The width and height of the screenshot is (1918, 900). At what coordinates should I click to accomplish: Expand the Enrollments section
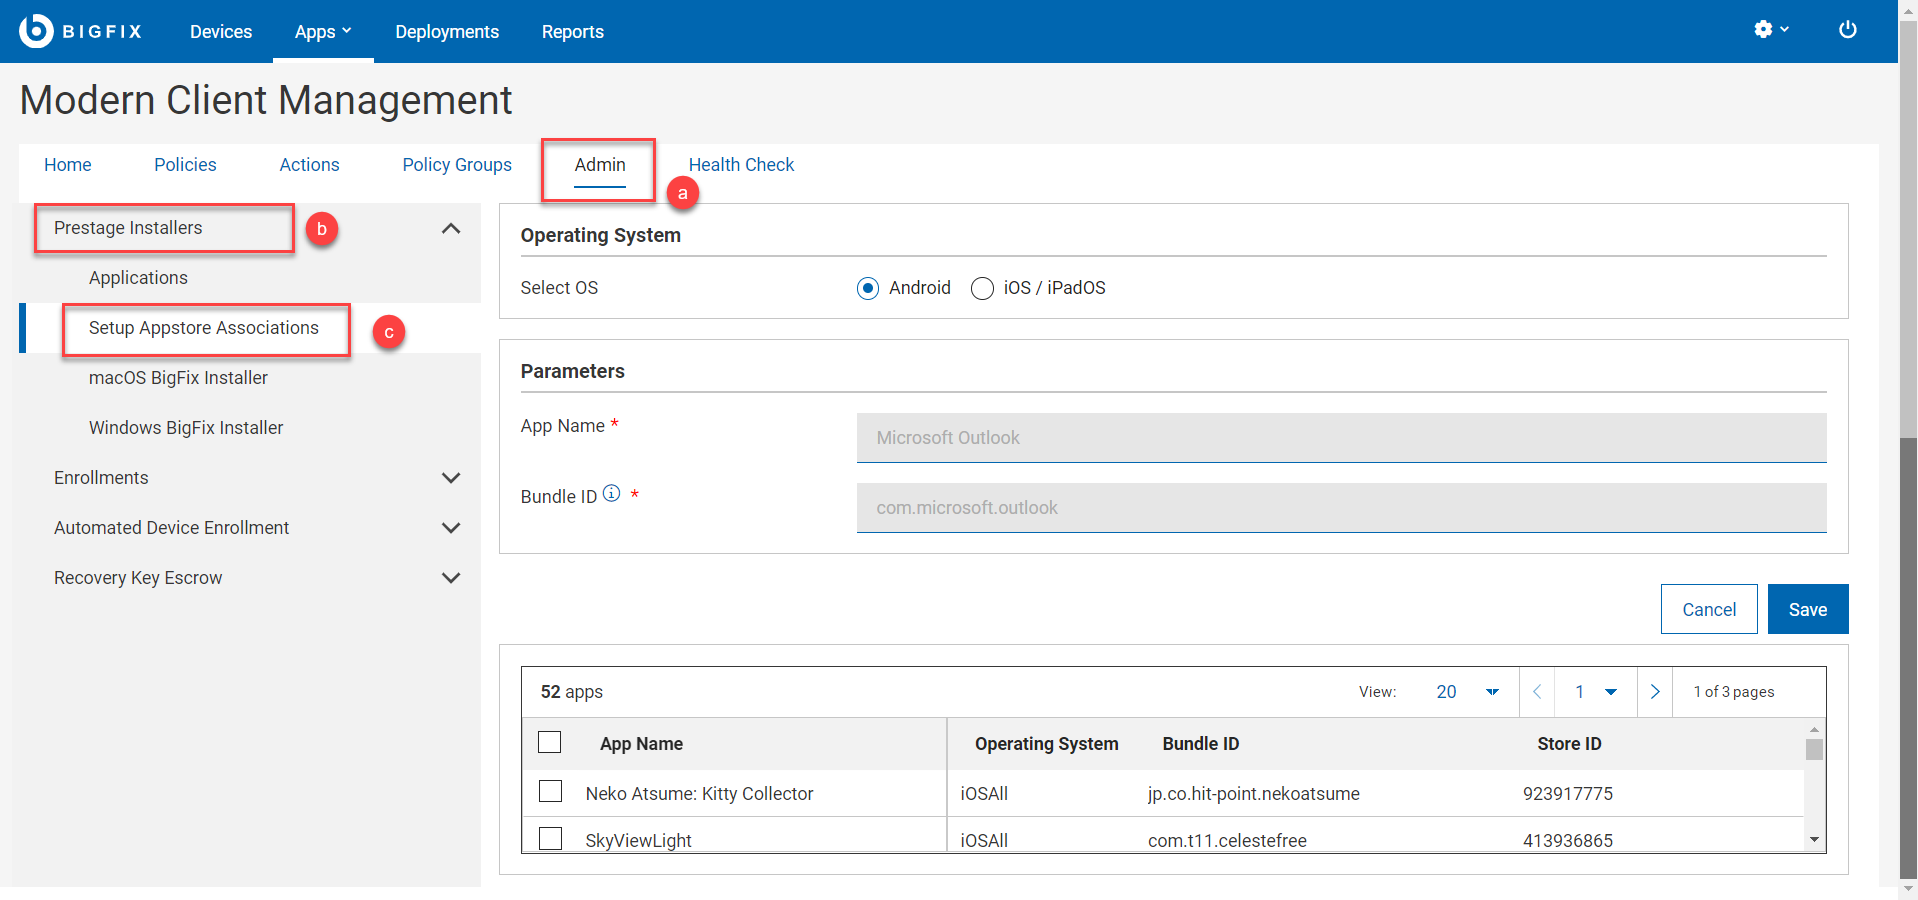tap(451, 478)
